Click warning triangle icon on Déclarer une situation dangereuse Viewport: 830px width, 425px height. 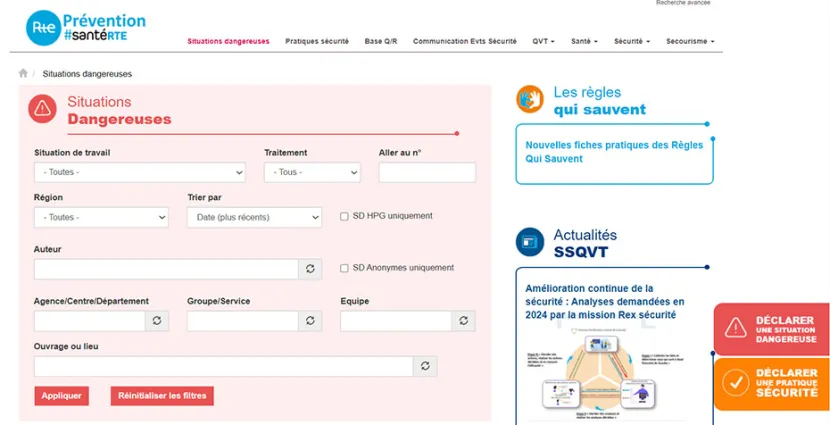click(736, 328)
